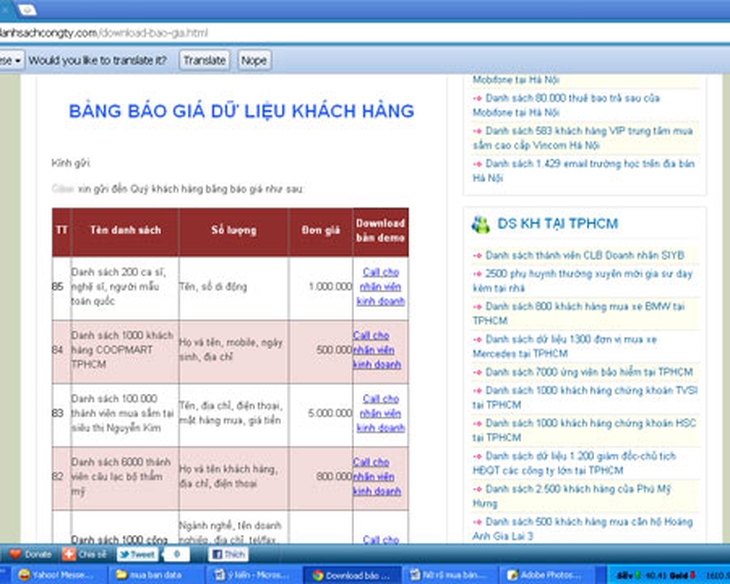This screenshot has height=584, width=730.
Task: Click the 'DS KH TẠI TPHCM' section title
Action: 558,224
